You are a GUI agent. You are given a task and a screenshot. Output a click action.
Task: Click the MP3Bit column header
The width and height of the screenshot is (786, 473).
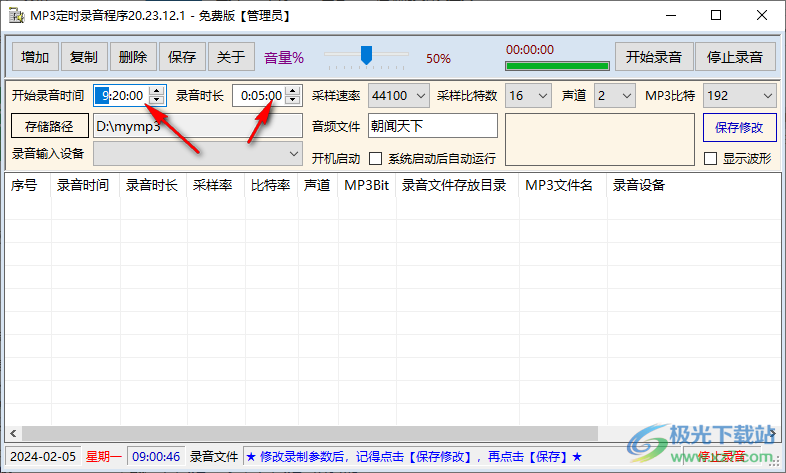pos(367,185)
